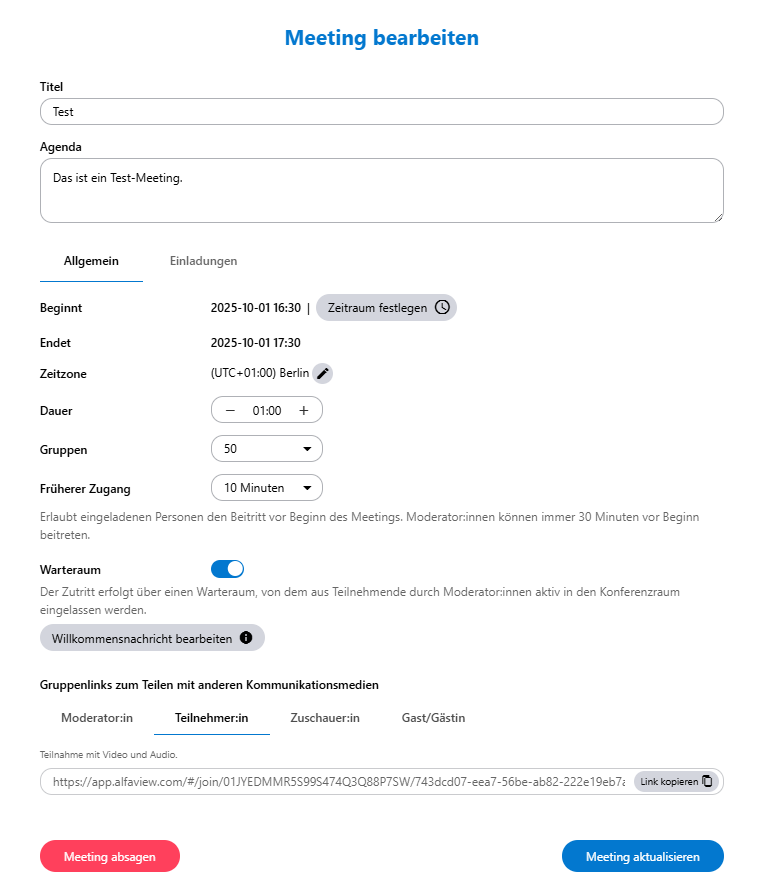Screen dimensions: 768x885
Task: Expand the Früherer Zugang dropdown
Action: click(267, 488)
